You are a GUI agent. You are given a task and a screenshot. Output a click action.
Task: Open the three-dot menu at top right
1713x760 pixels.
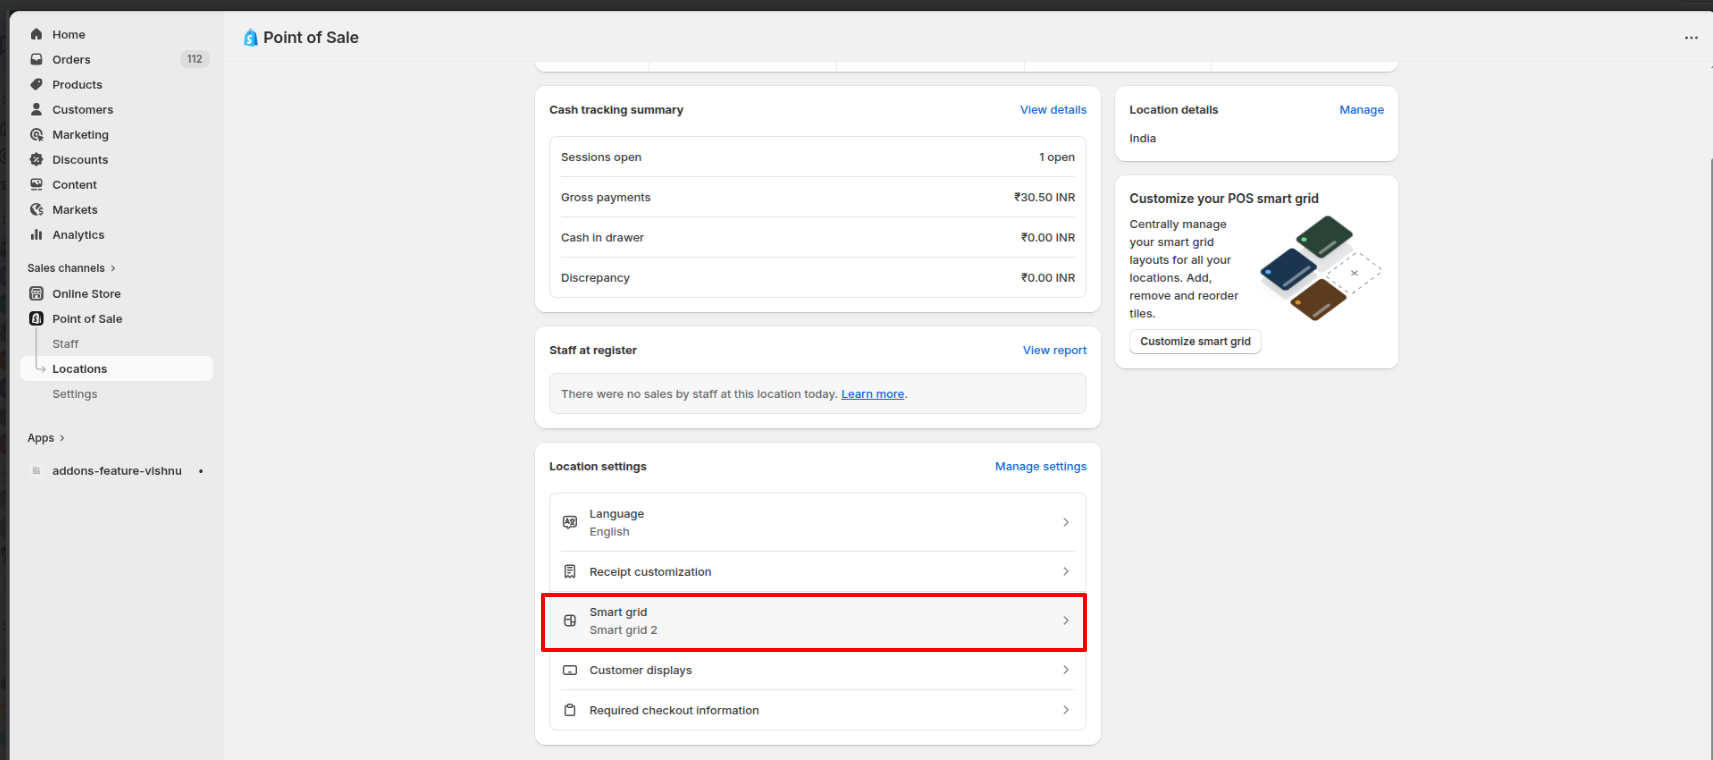click(x=1691, y=38)
